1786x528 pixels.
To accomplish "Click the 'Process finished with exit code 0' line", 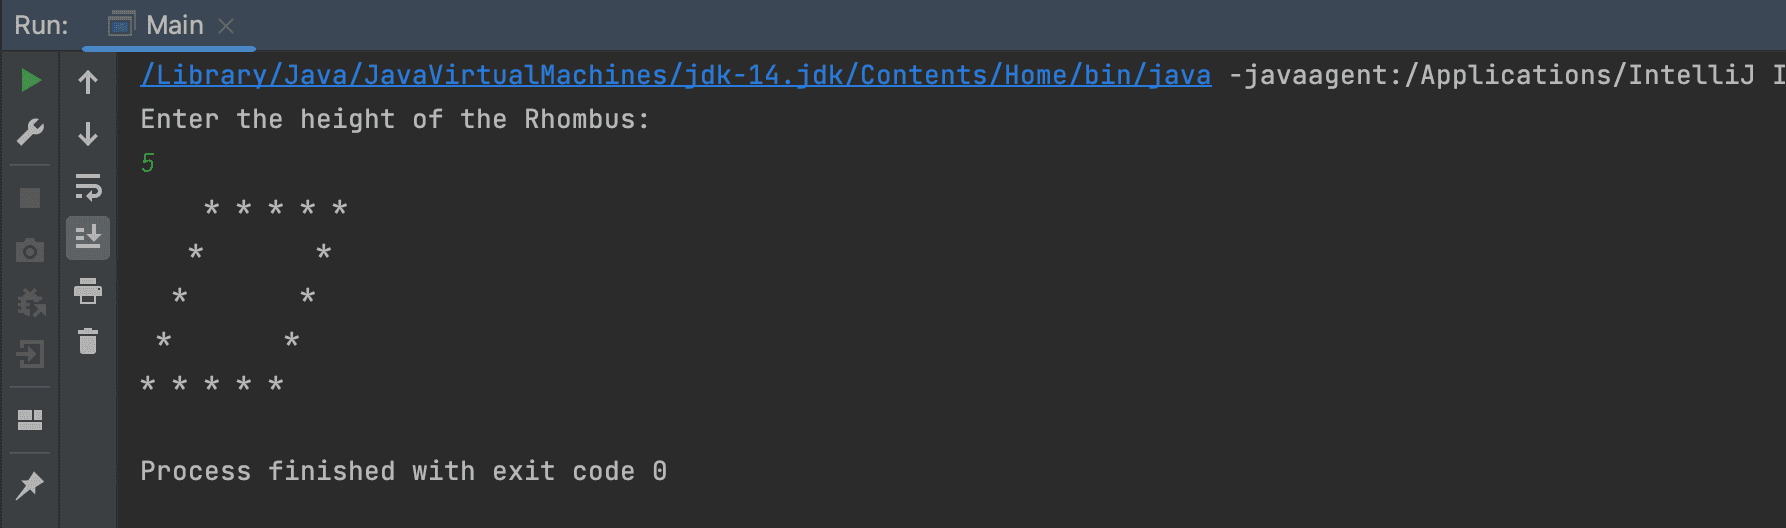I will [404, 471].
